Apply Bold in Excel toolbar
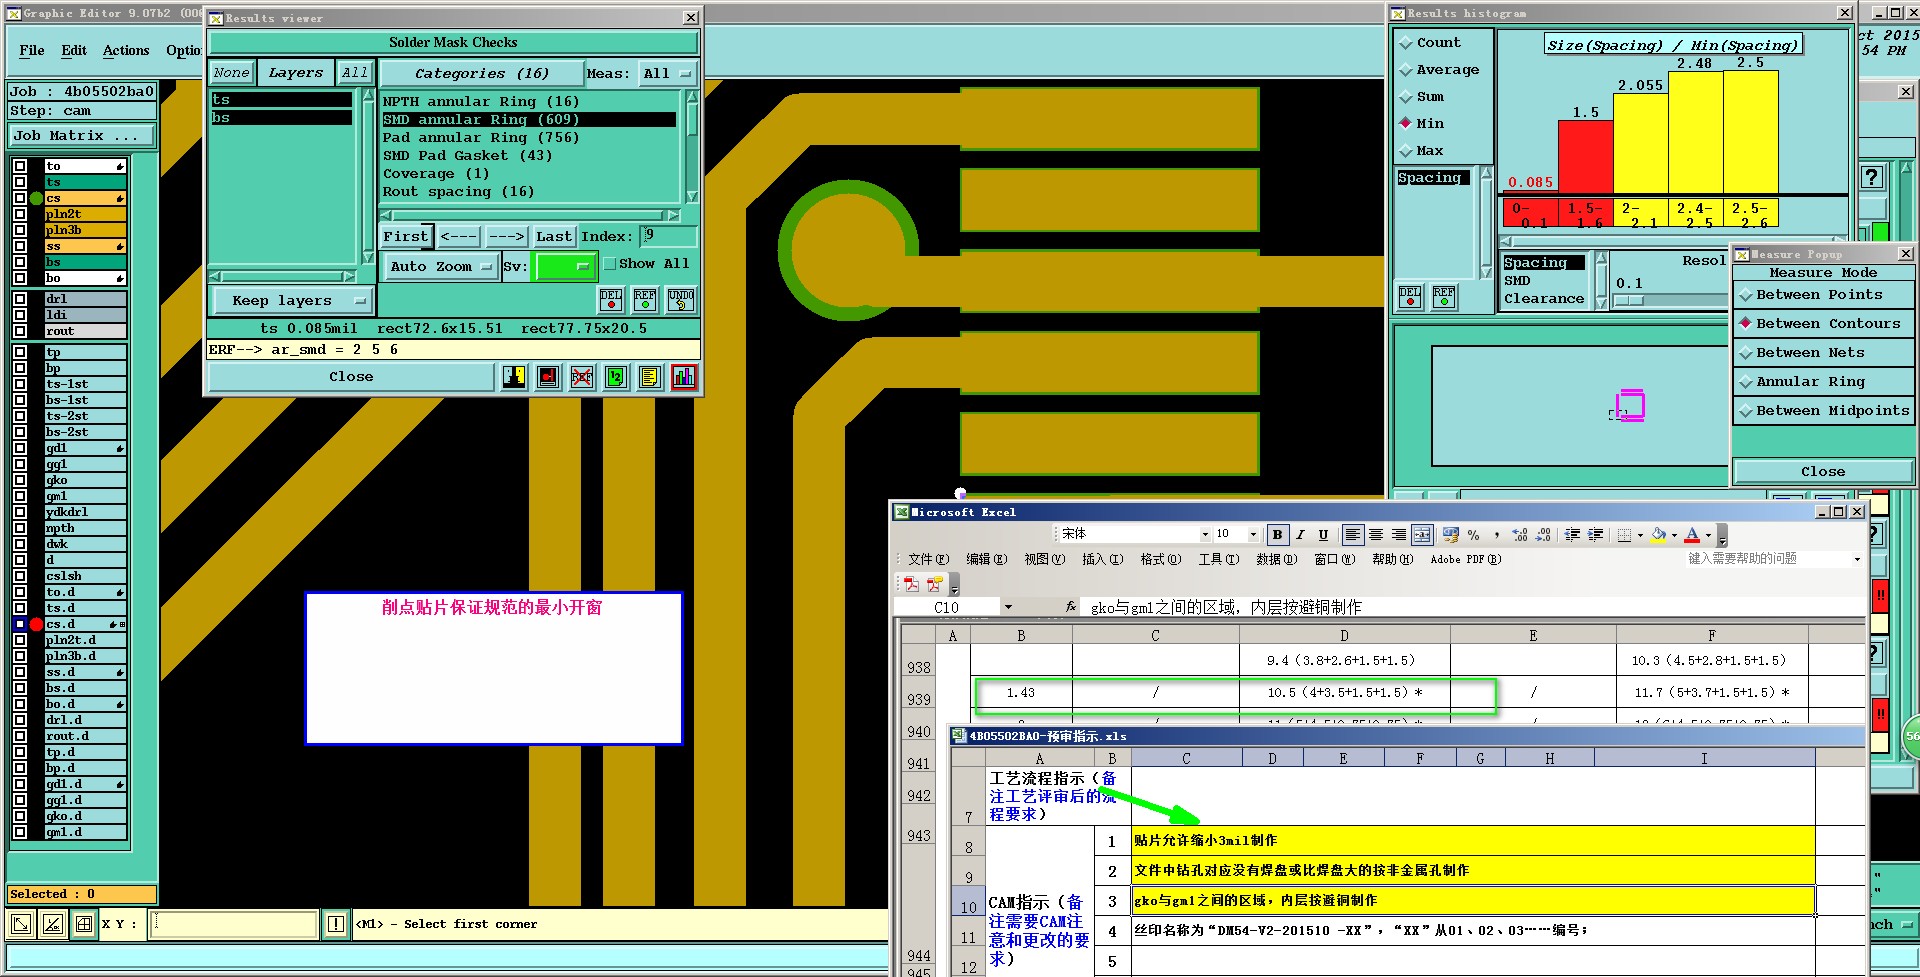The width and height of the screenshot is (1920, 977). click(1277, 535)
